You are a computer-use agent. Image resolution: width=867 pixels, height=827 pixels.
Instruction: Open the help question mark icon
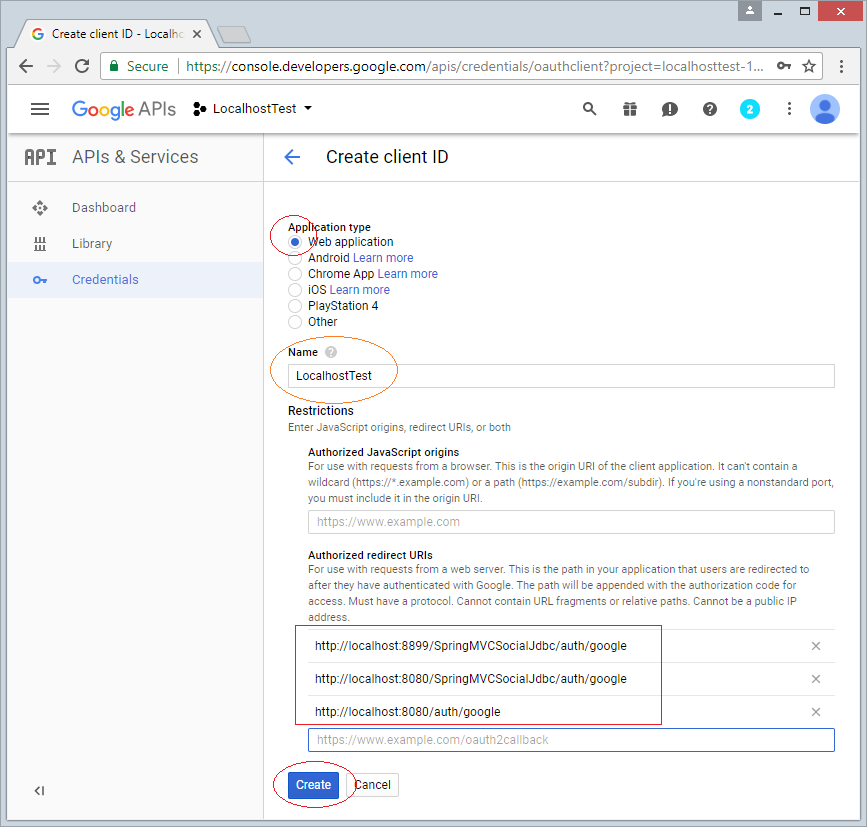710,109
